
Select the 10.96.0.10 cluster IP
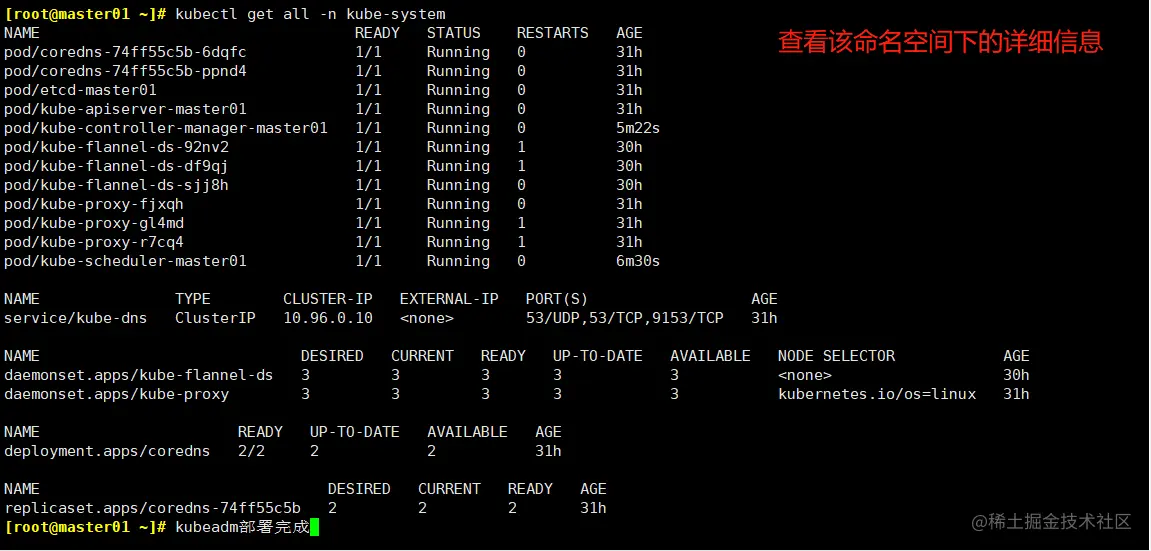pos(327,318)
